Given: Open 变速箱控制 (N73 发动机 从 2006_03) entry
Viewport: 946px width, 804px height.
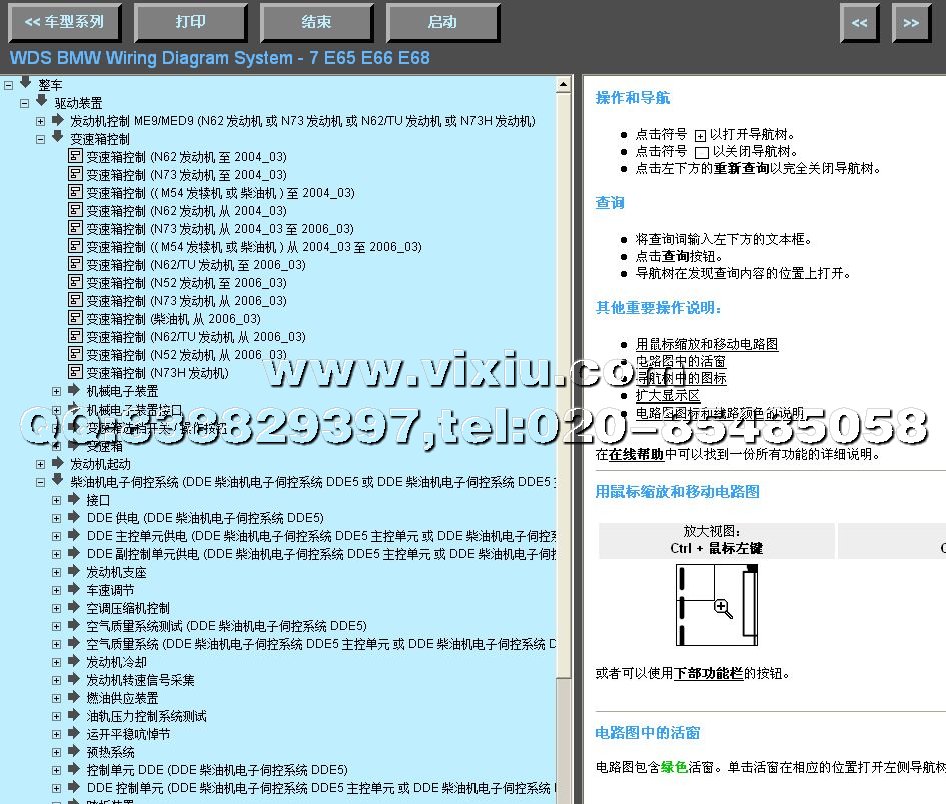Looking at the screenshot, I should point(186,301).
